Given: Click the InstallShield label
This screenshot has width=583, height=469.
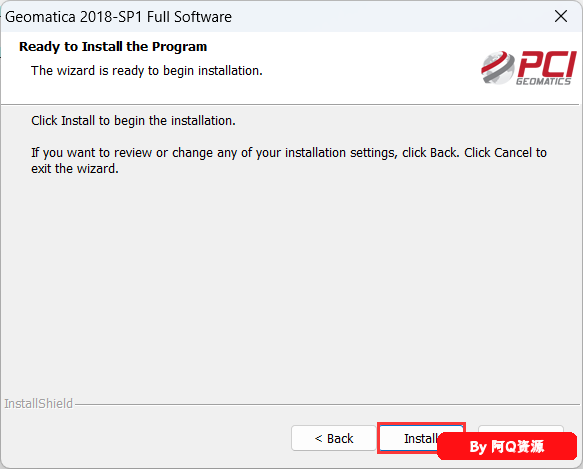Looking at the screenshot, I should coord(39,404).
